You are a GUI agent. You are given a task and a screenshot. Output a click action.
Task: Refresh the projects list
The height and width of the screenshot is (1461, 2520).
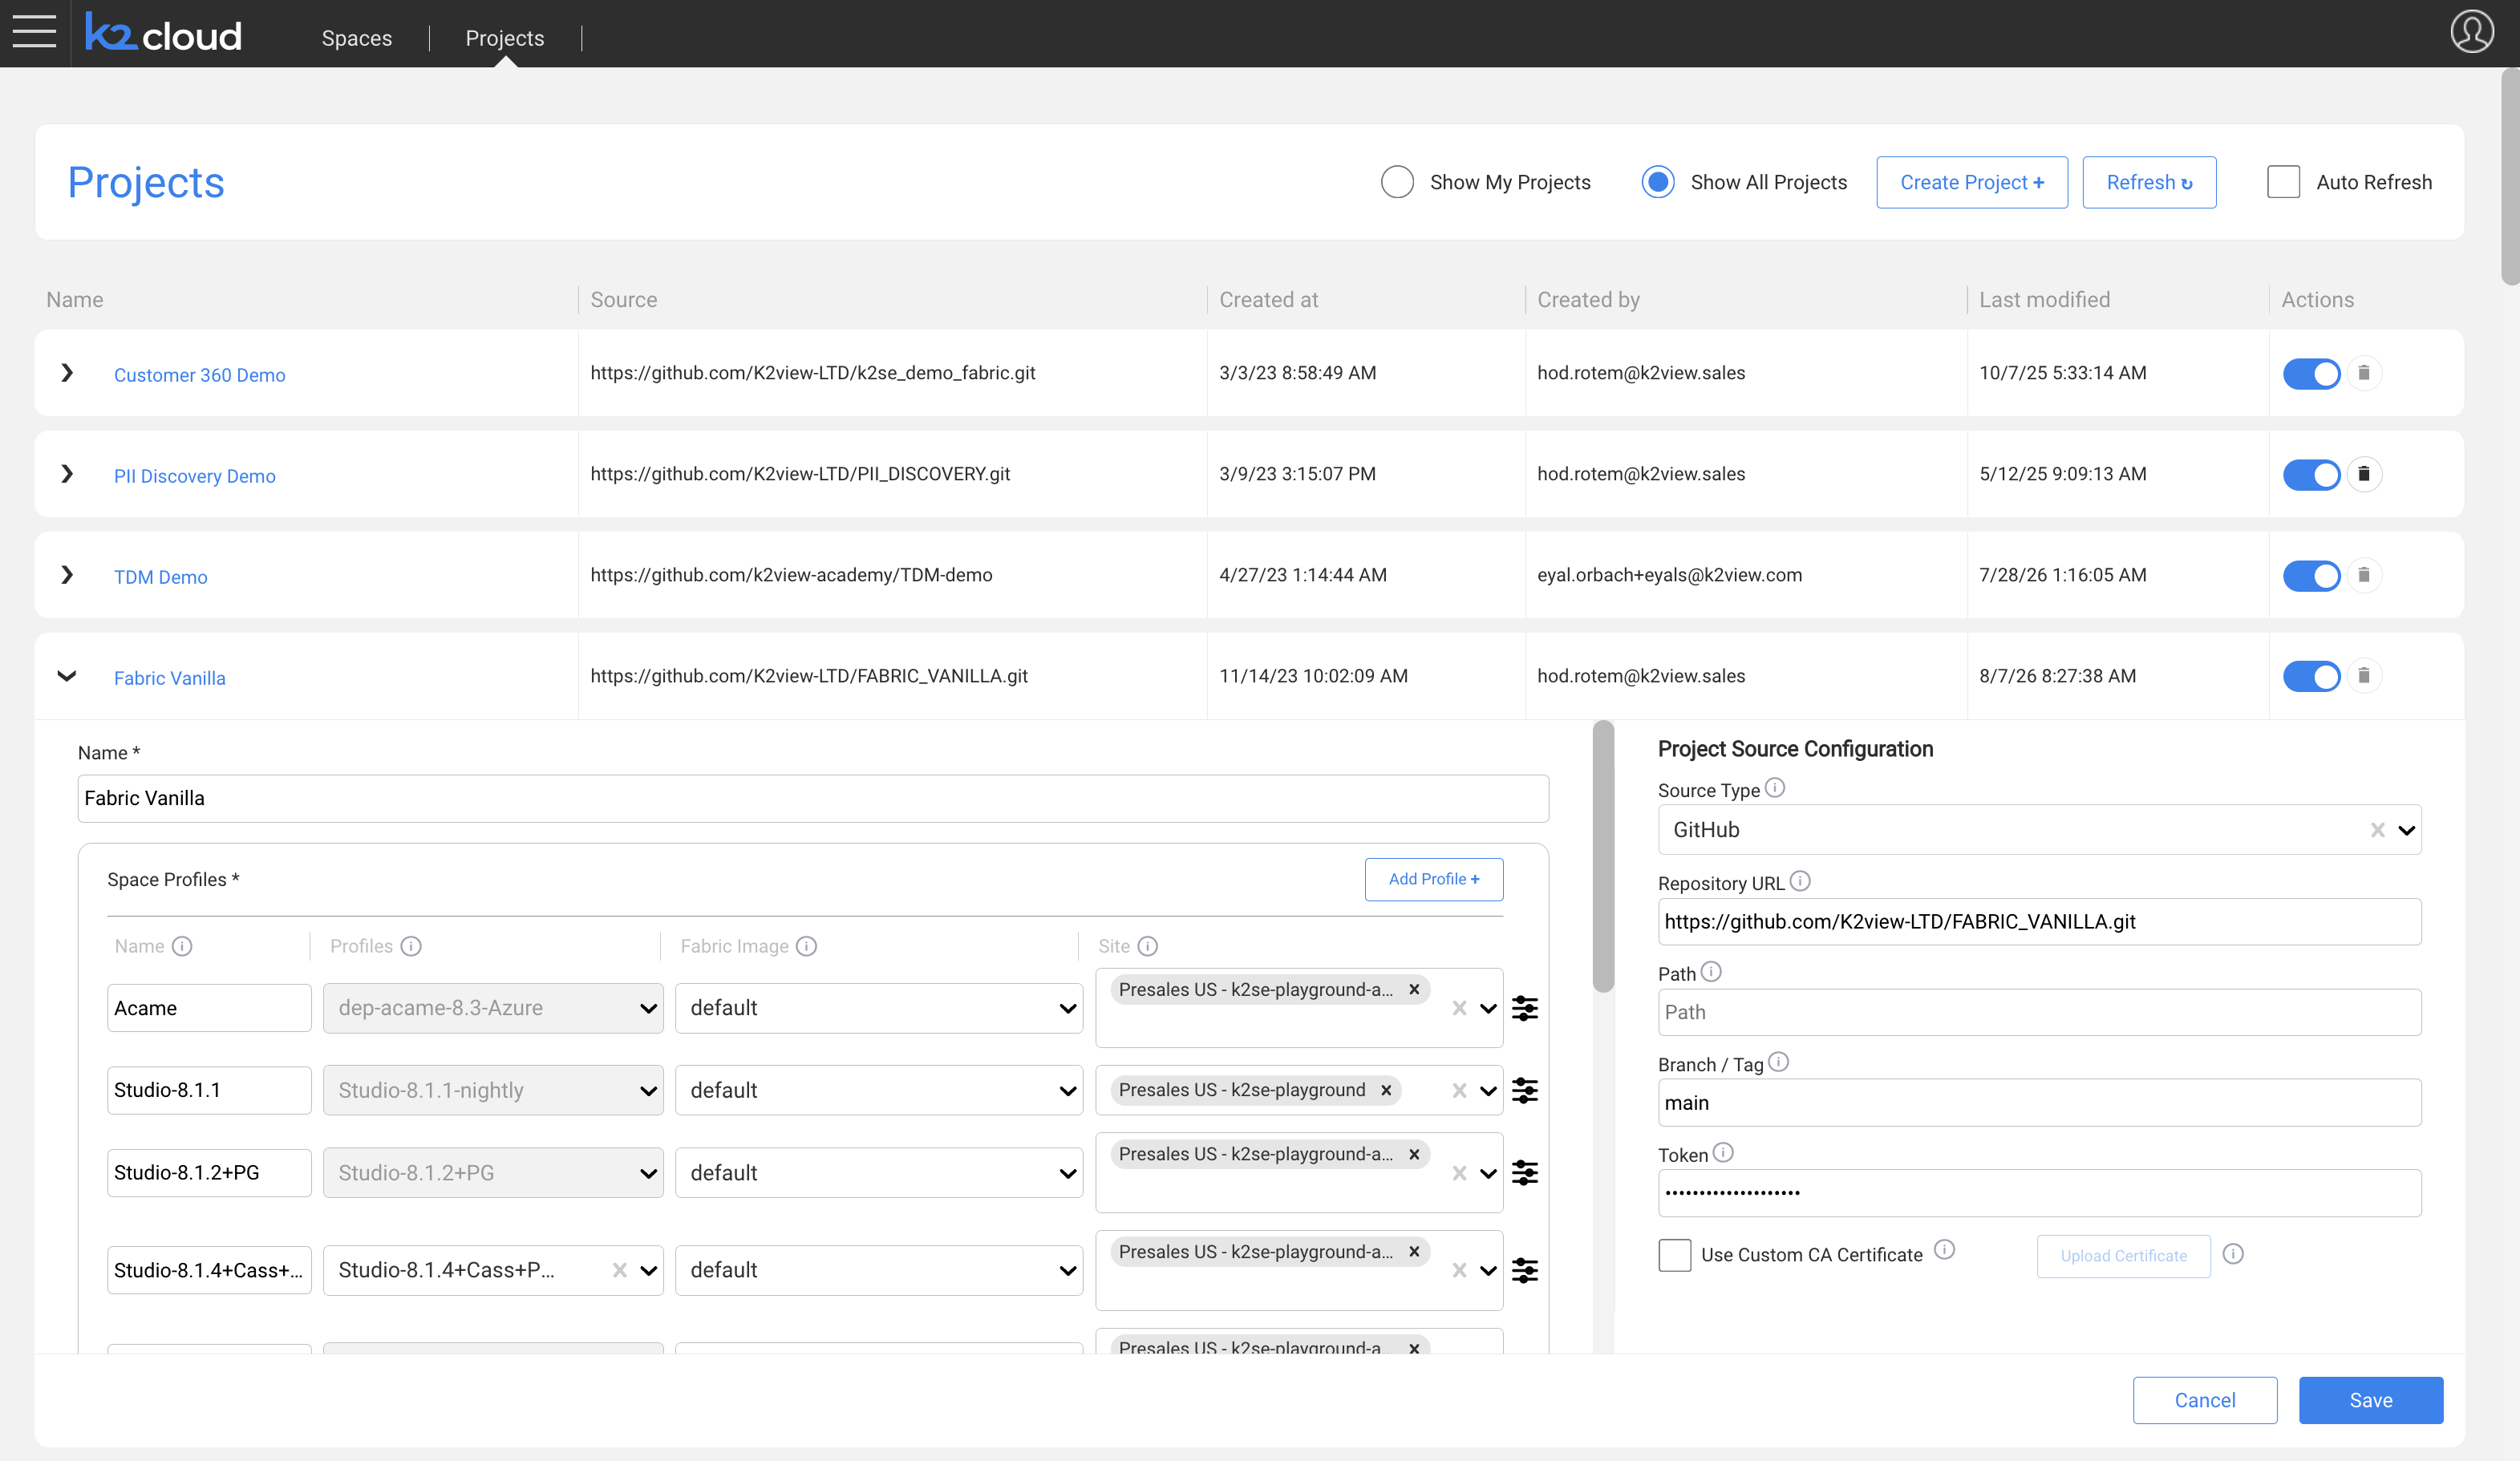tap(2149, 182)
